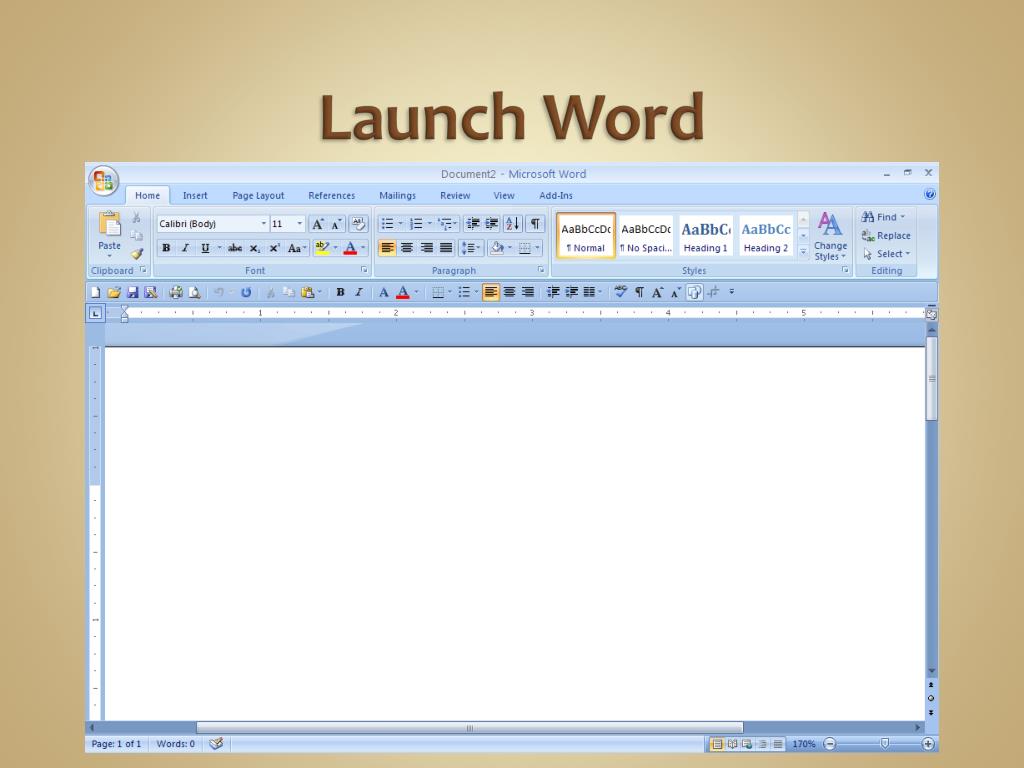Open the Change Styles dropdown
Screen dimensions: 1024x768
coord(830,236)
